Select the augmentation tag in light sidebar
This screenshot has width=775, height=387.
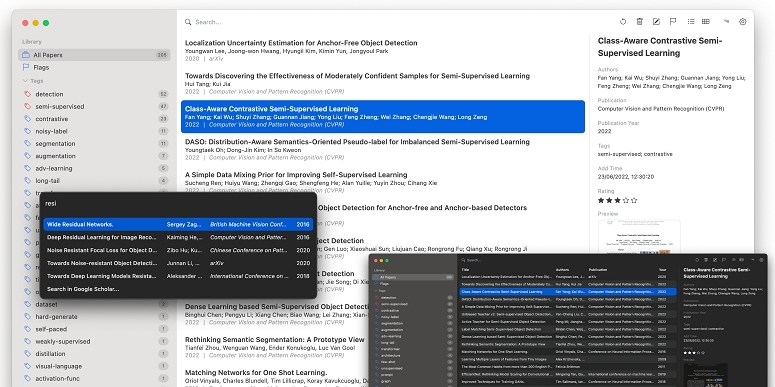click(95, 156)
